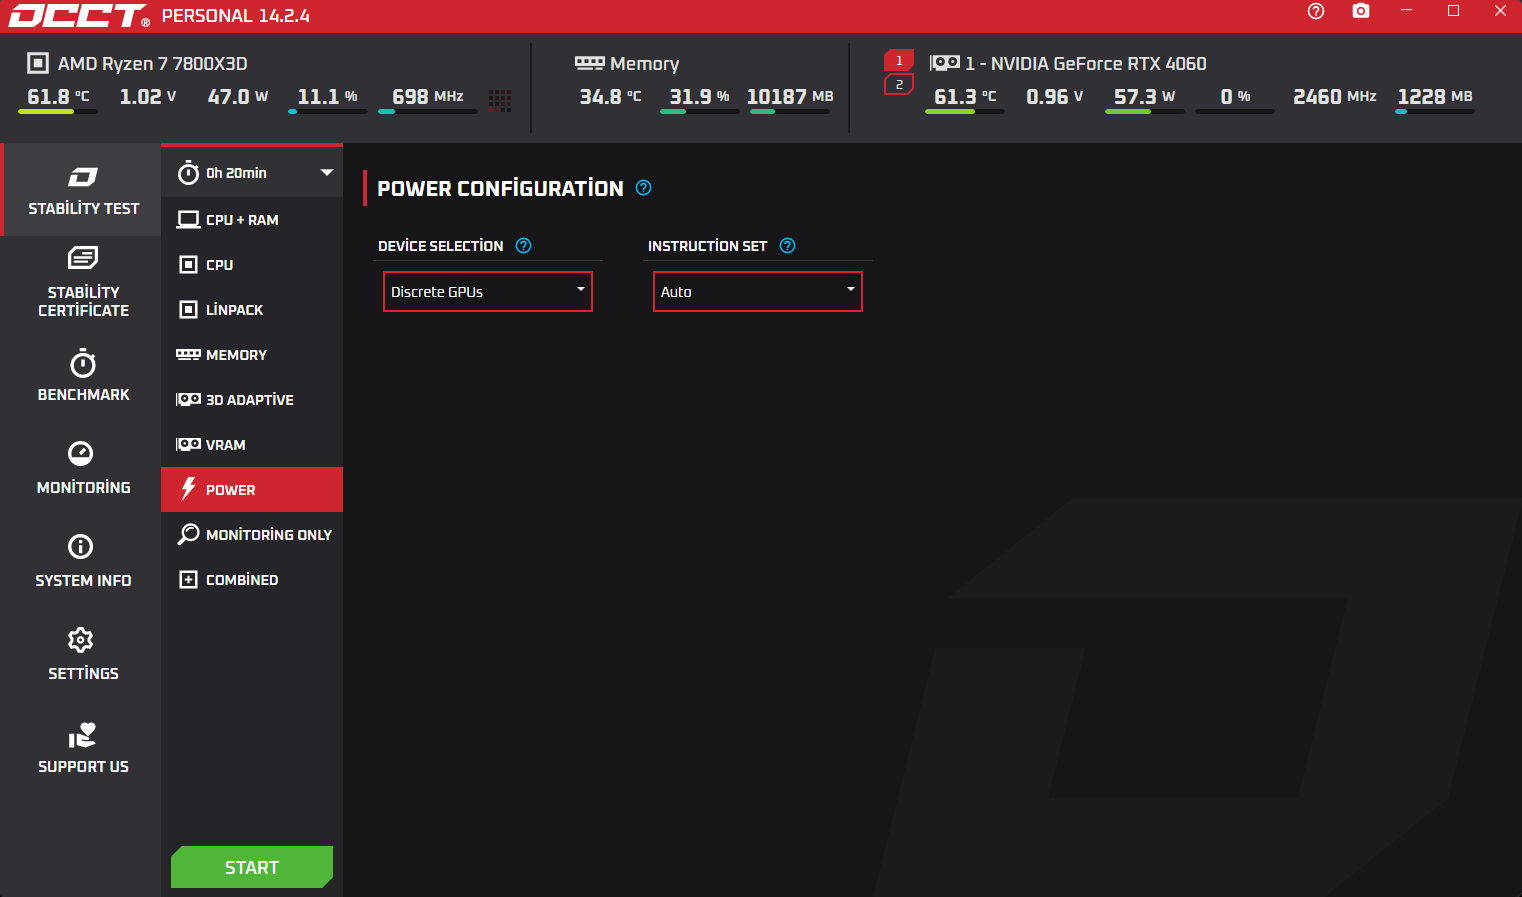Show help for Instruction Set
The image size is (1522, 897).
click(x=788, y=246)
